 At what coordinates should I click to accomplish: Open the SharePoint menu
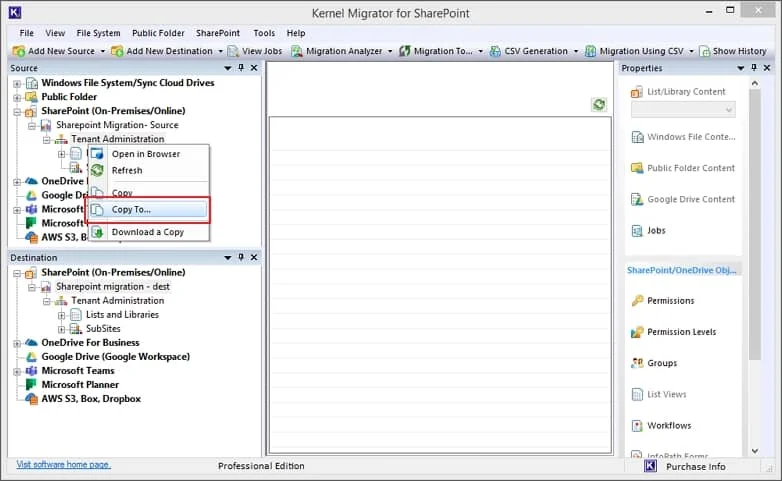pos(217,33)
